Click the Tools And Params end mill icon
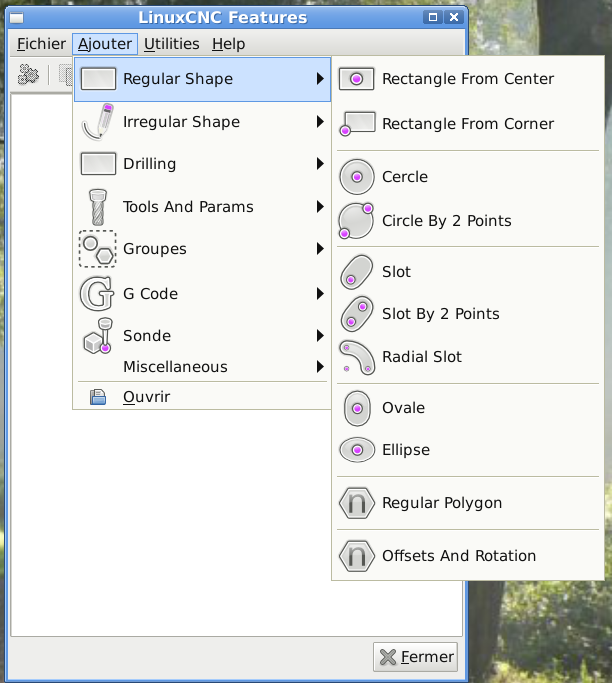The width and height of the screenshot is (612, 683). pos(98,207)
